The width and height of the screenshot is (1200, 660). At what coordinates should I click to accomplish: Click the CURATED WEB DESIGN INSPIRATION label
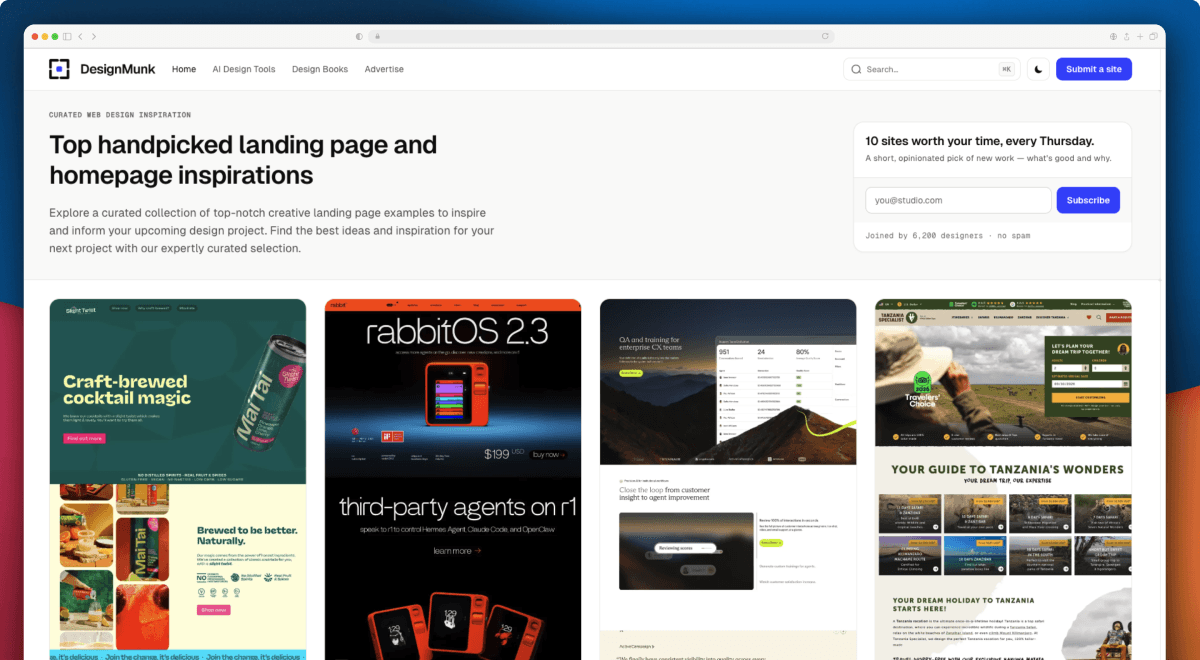coord(120,115)
